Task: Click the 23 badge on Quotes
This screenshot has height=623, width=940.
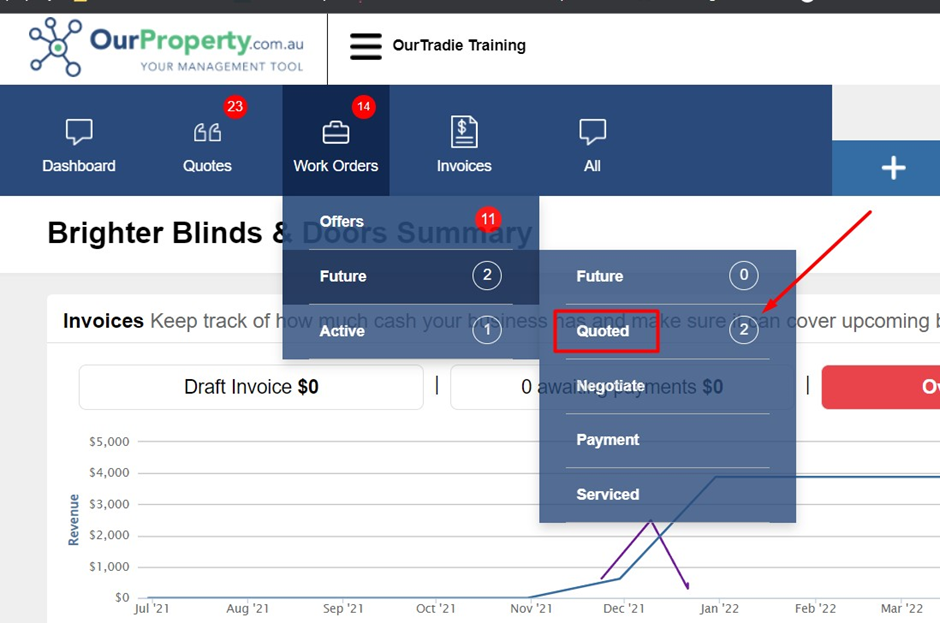Action: click(235, 107)
